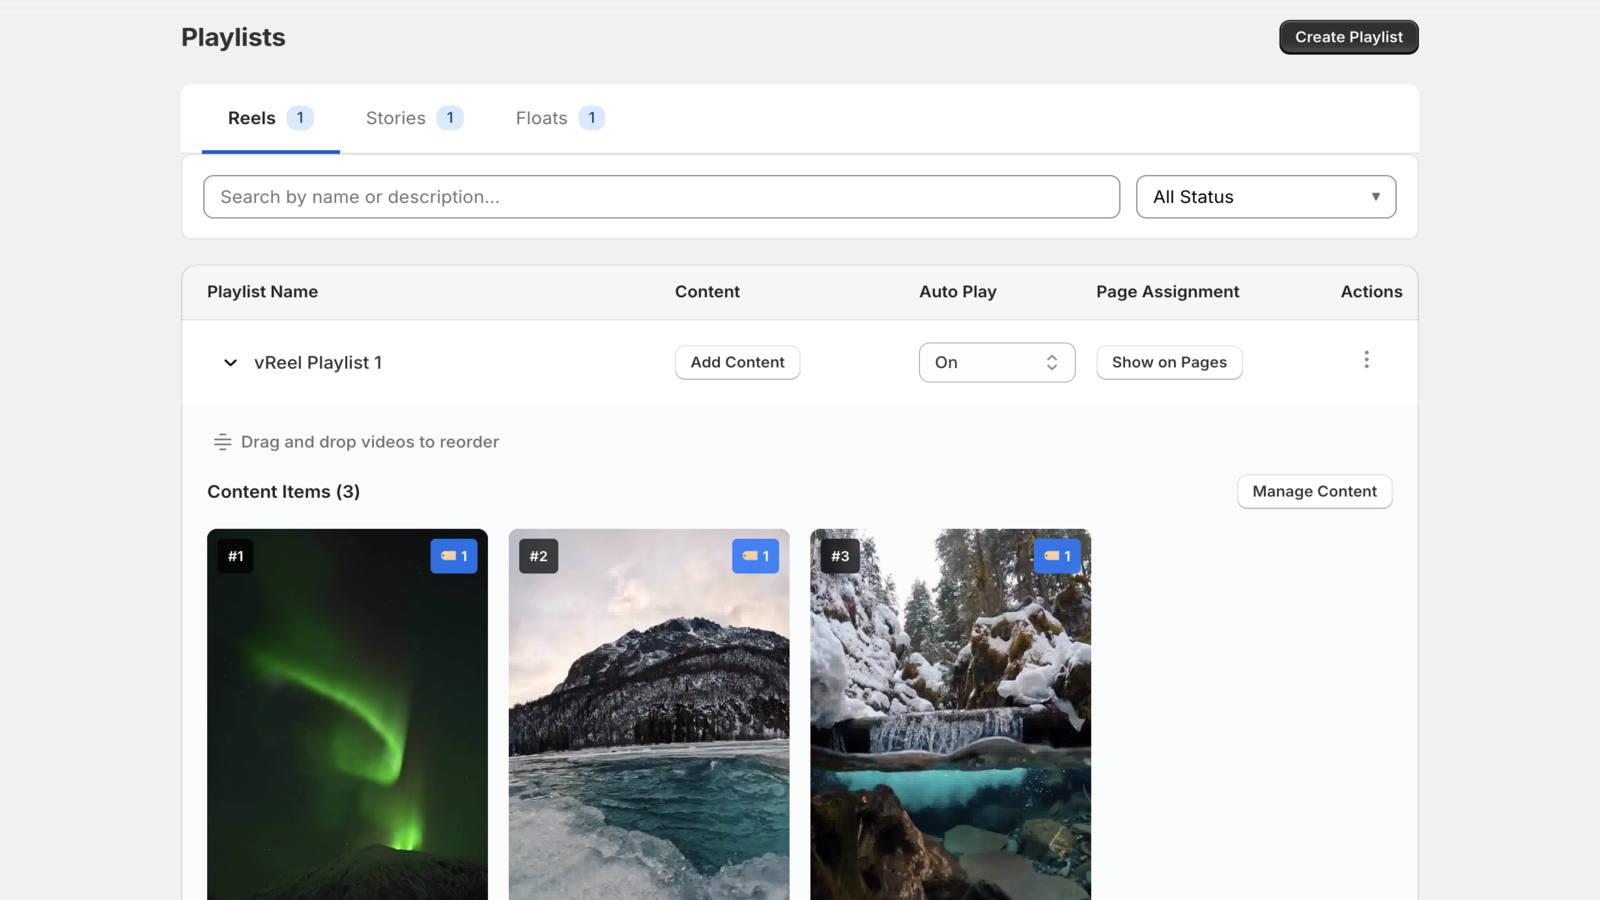Click the tag badge on the waterfall video

[1057, 556]
